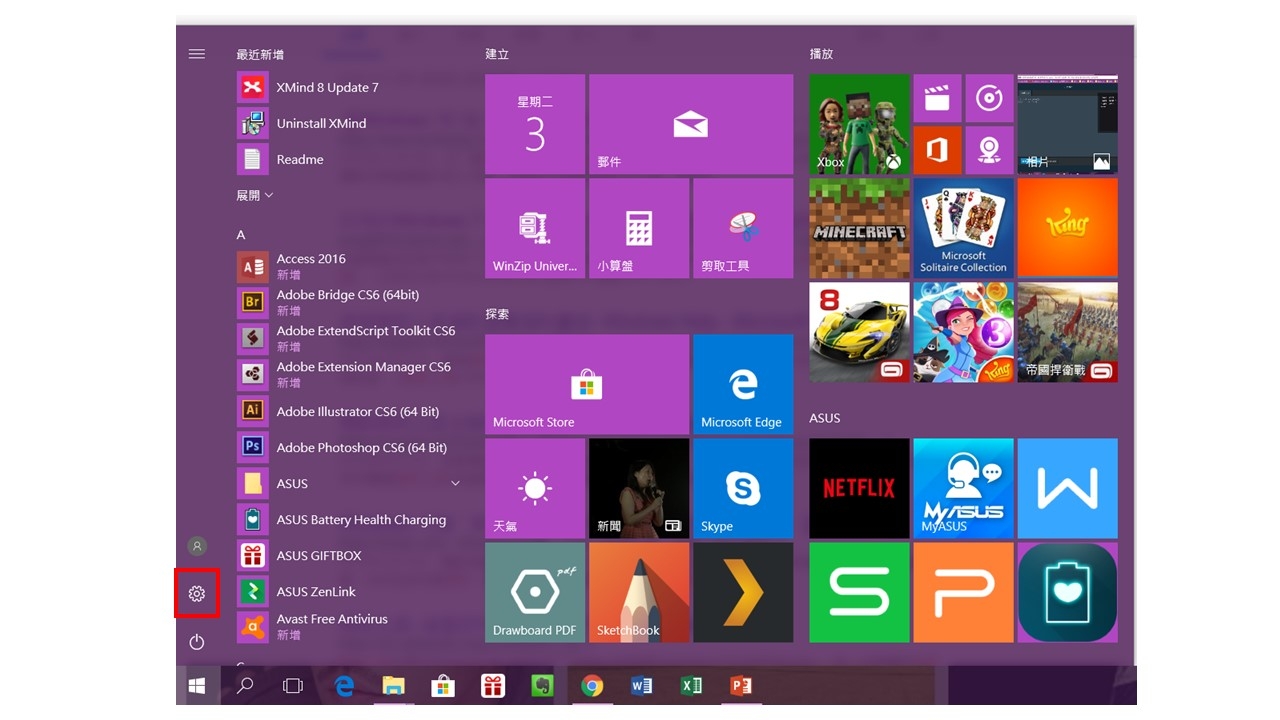Open the Bubble Witch 3 tile
1280x720 pixels.
963,332
